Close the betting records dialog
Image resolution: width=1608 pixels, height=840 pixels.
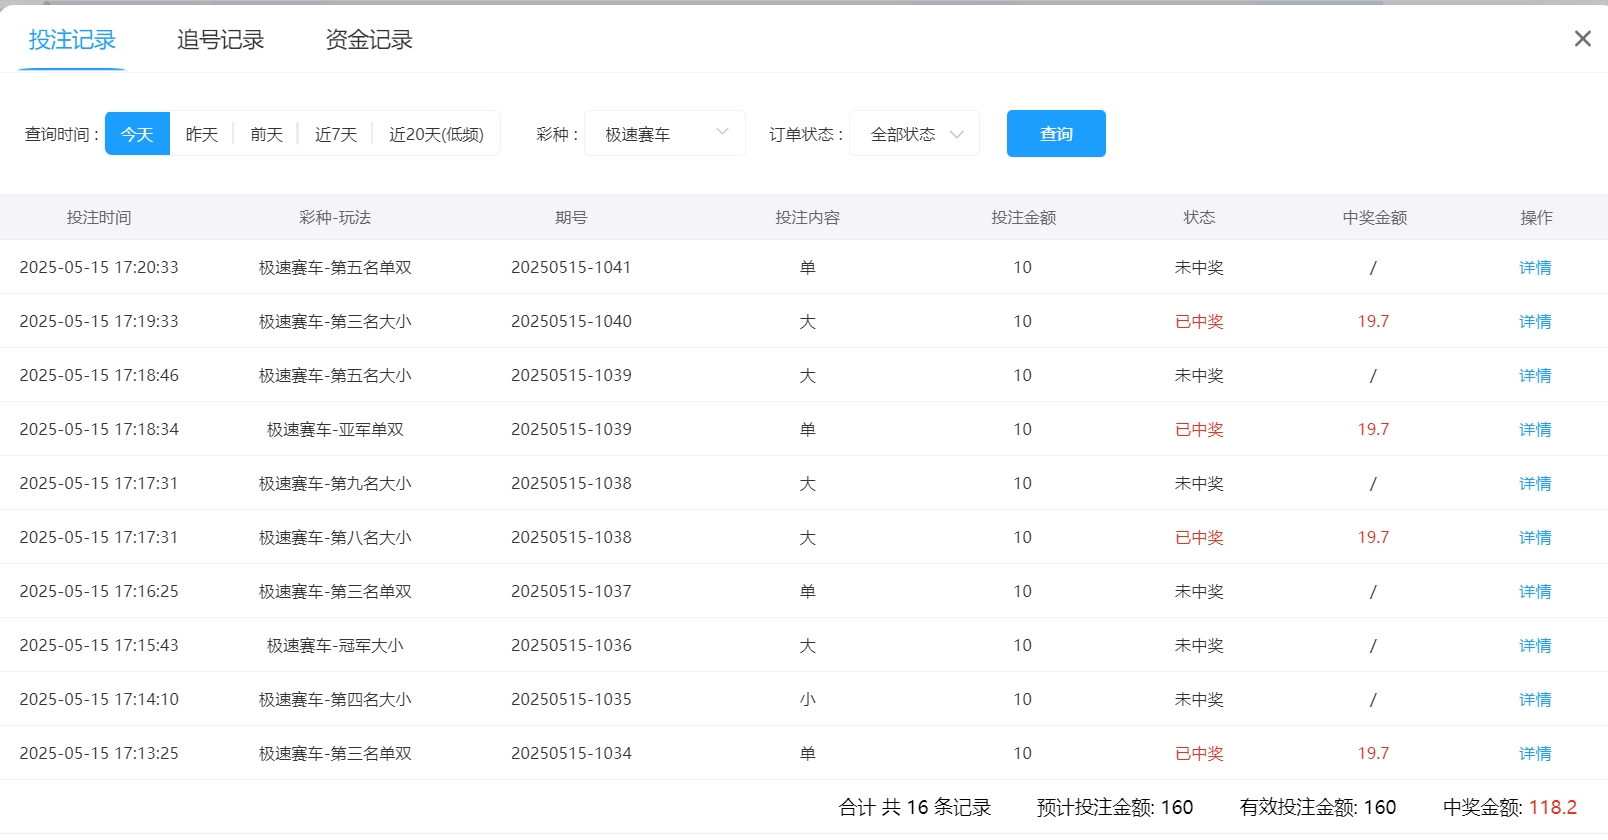(1582, 39)
